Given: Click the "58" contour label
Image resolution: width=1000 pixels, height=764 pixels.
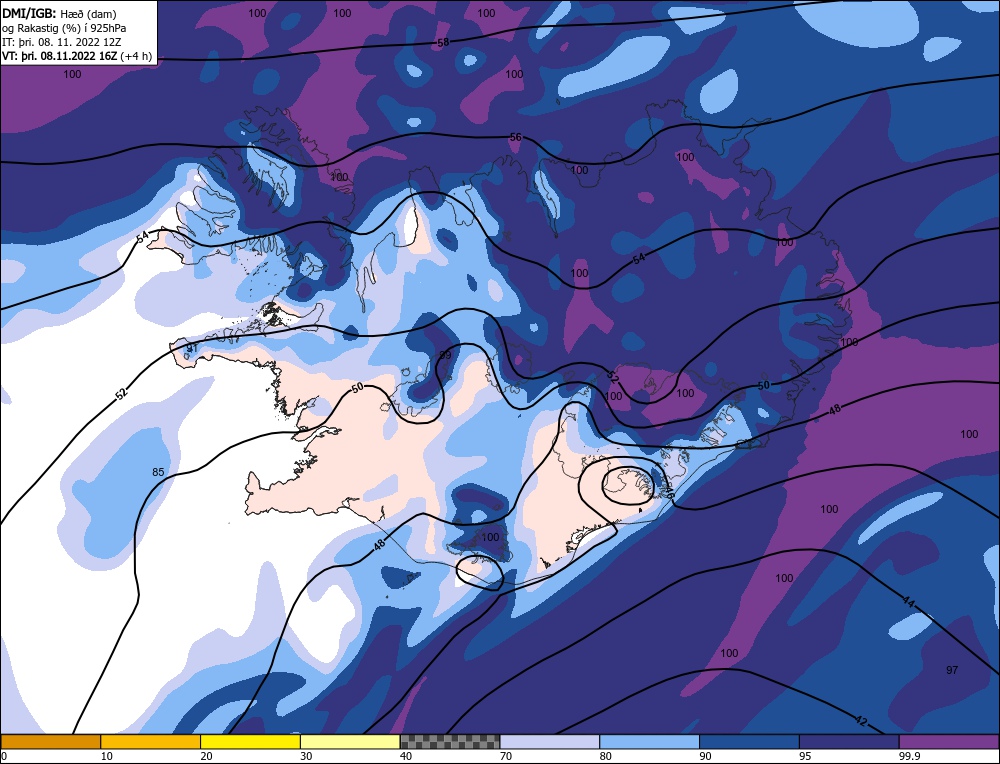Looking at the screenshot, I should point(443,43).
